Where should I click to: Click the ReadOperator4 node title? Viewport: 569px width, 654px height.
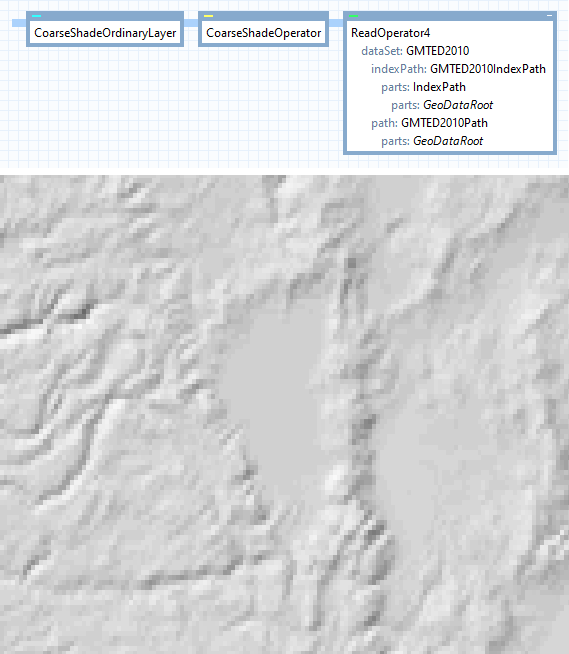click(390, 33)
